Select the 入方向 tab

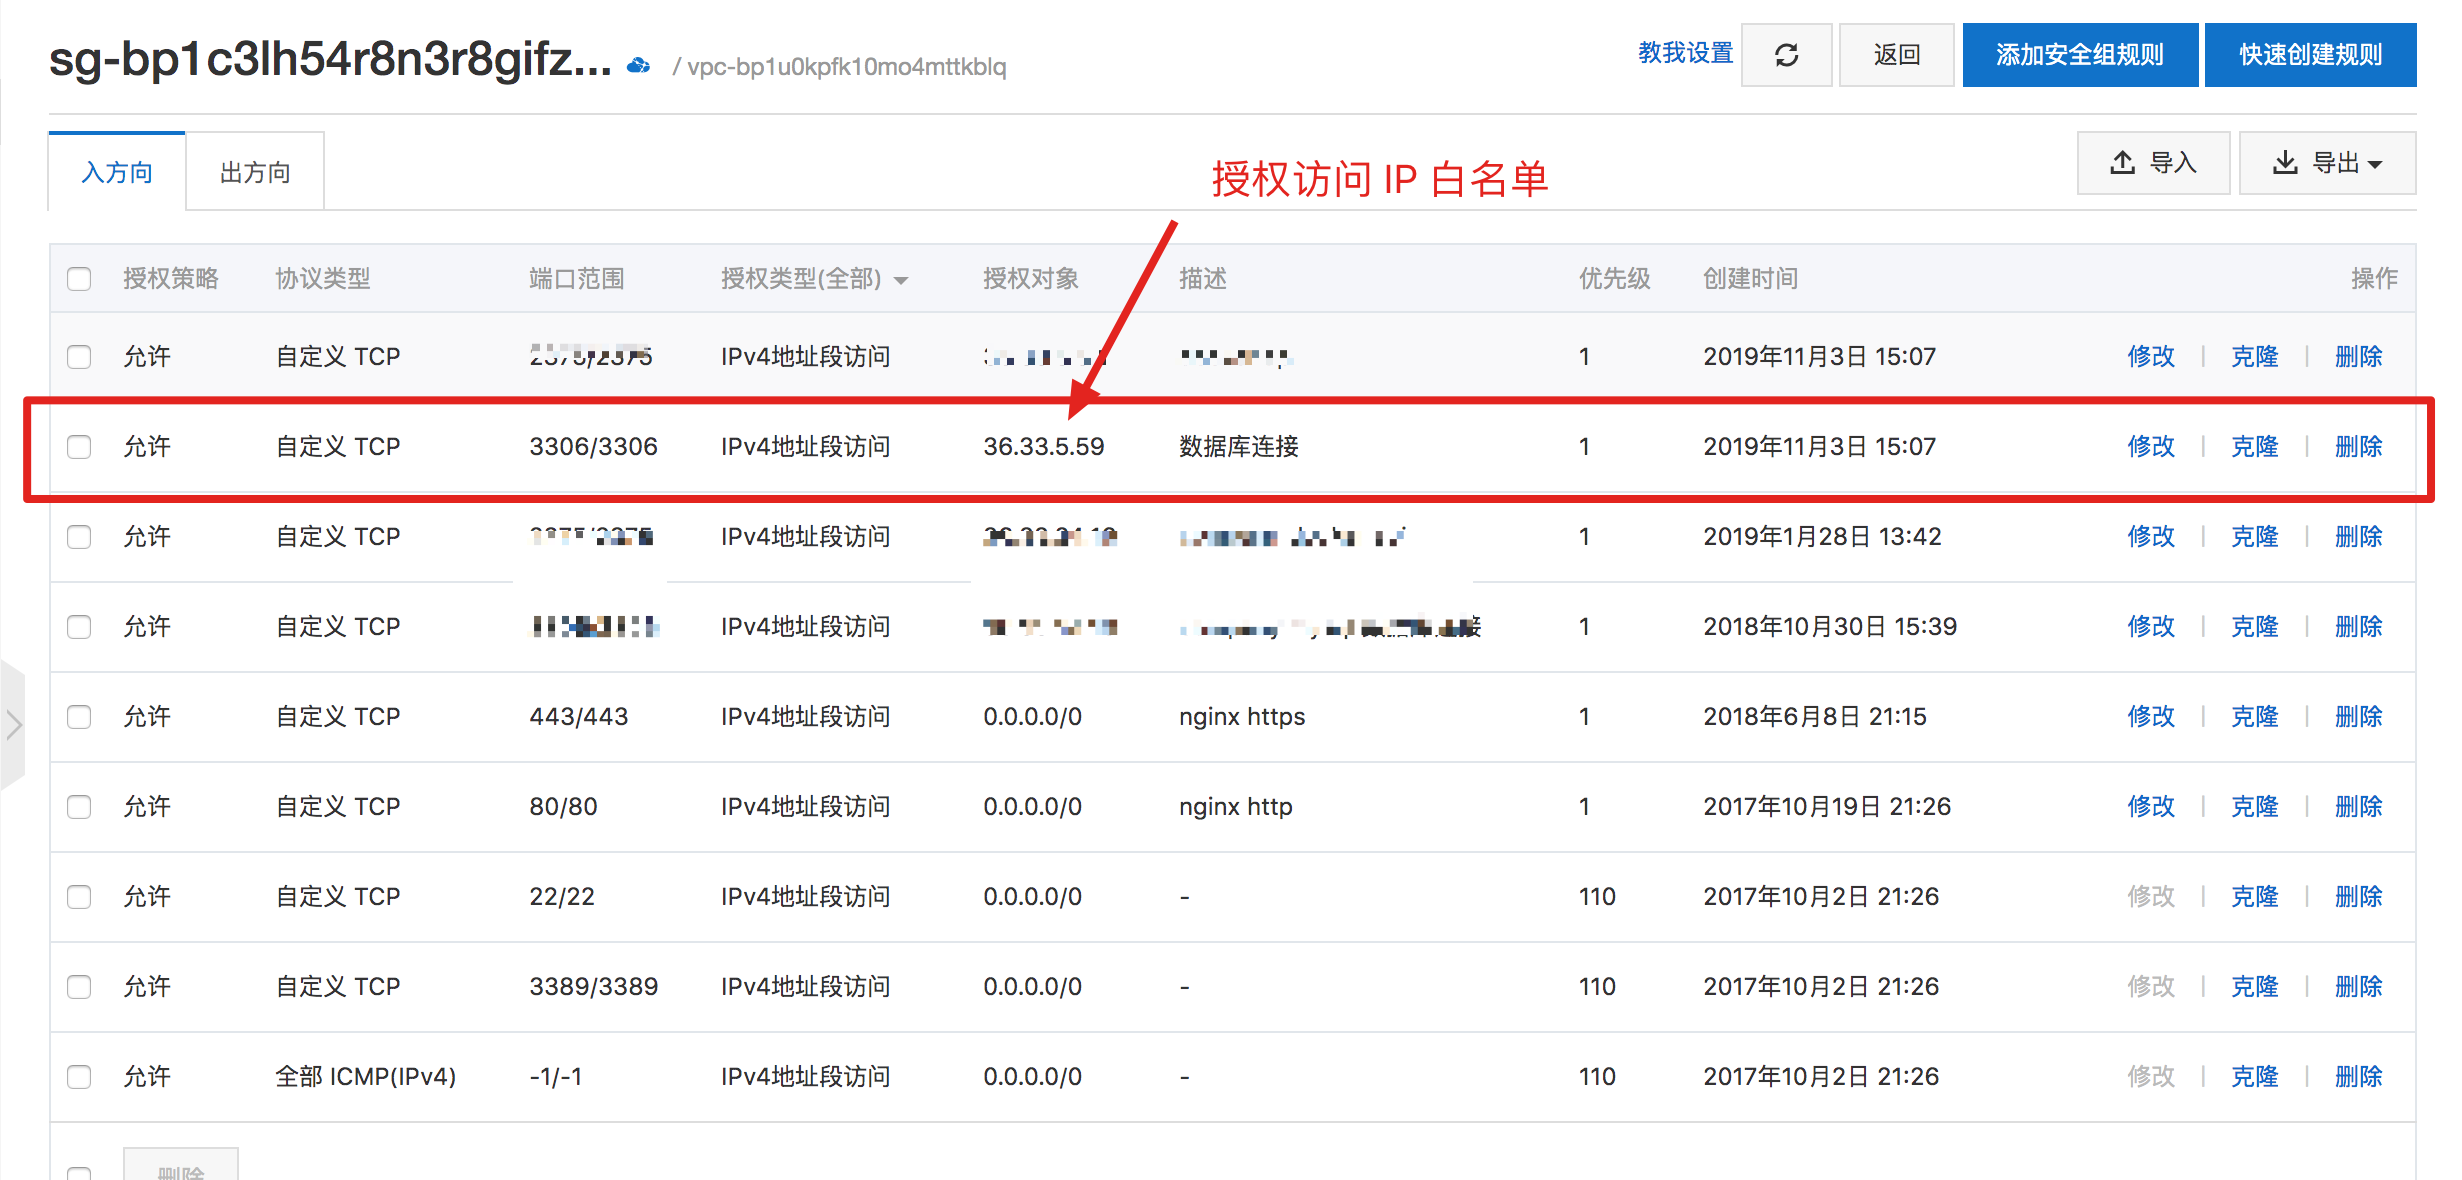pos(117,172)
